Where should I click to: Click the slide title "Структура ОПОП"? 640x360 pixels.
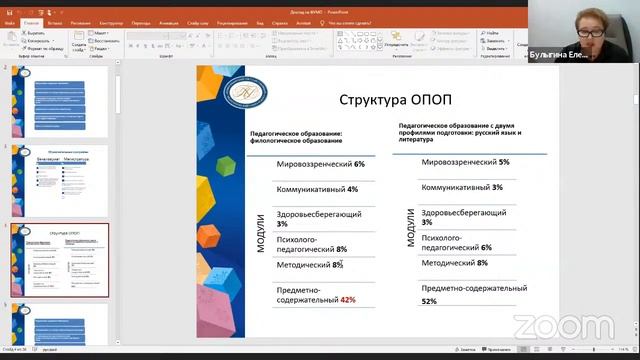tap(395, 100)
